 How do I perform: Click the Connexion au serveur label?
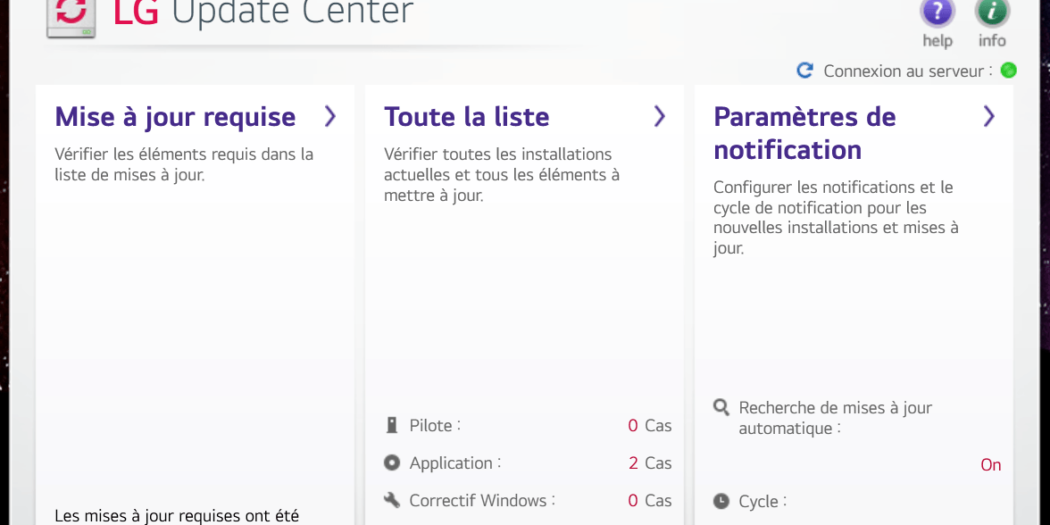click(x=907, y=71)
